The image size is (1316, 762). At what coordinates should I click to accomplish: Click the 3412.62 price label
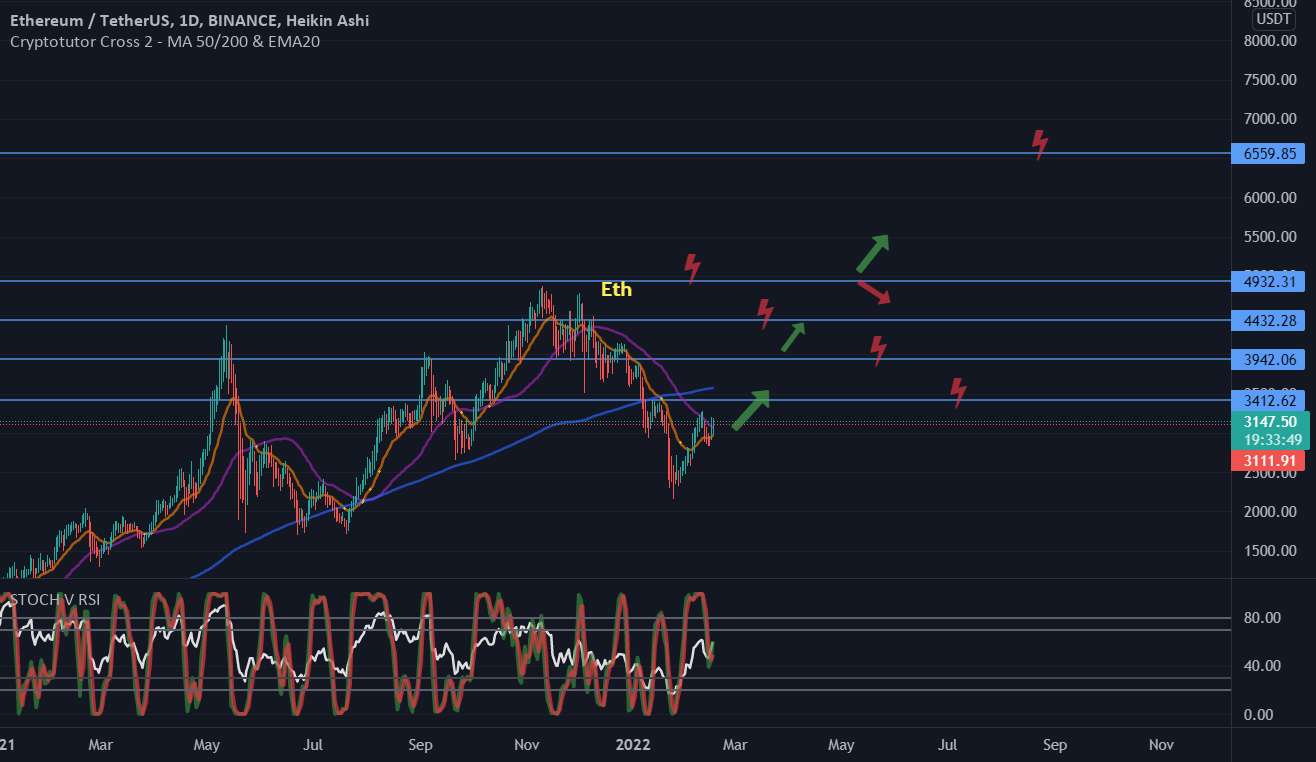pyautogui.click(x=1269, y=400)
